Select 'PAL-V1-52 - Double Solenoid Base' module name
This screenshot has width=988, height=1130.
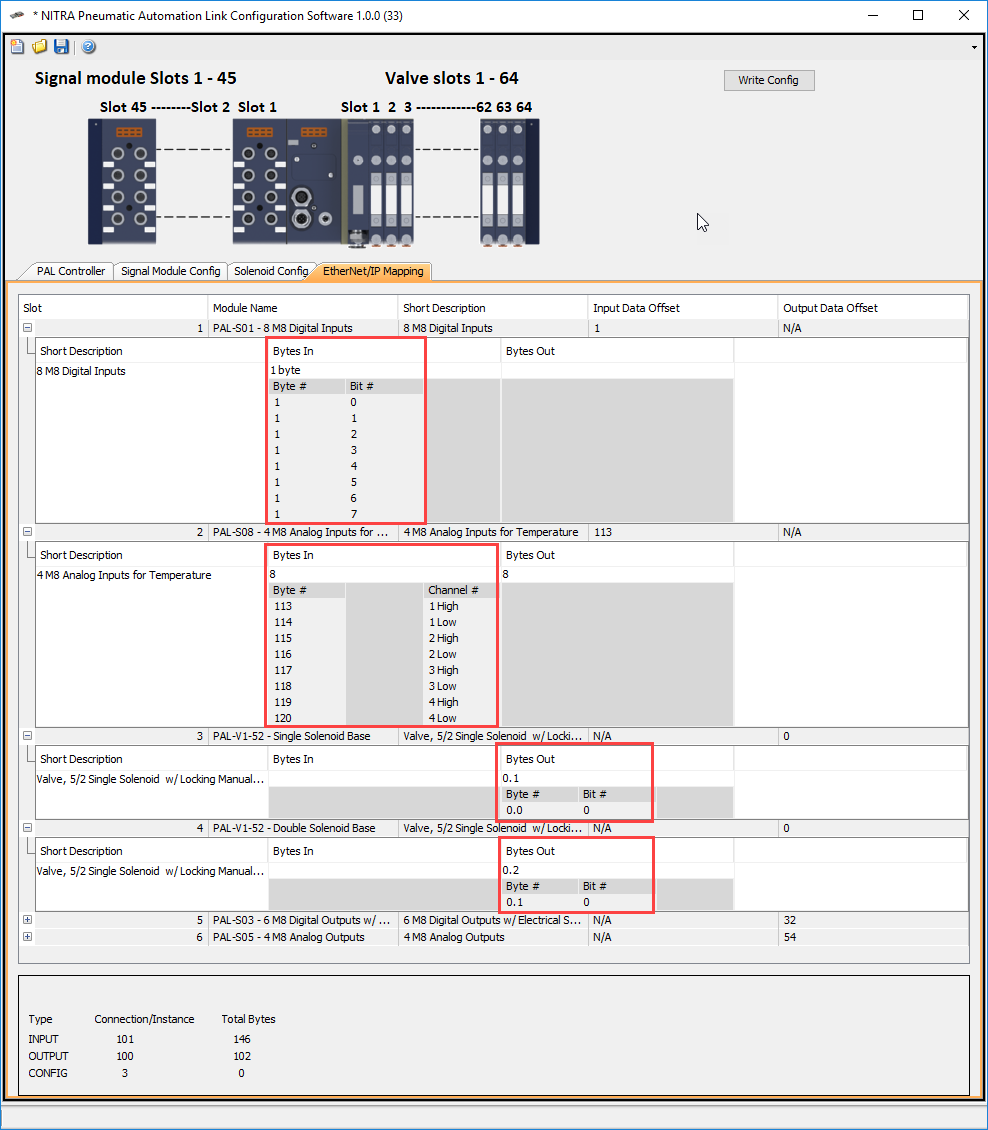pyautogui.click(x=303, y=828)
